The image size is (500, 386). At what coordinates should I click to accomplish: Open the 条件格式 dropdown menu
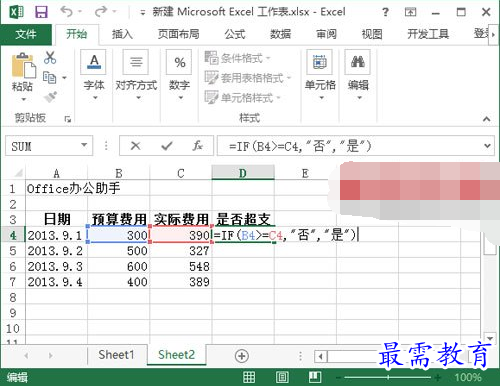pos(237,58)
